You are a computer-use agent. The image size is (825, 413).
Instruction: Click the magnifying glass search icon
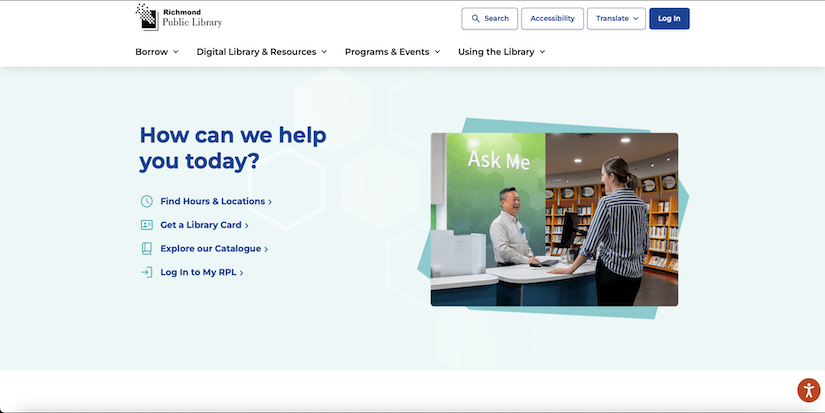(x=476, y=18)
